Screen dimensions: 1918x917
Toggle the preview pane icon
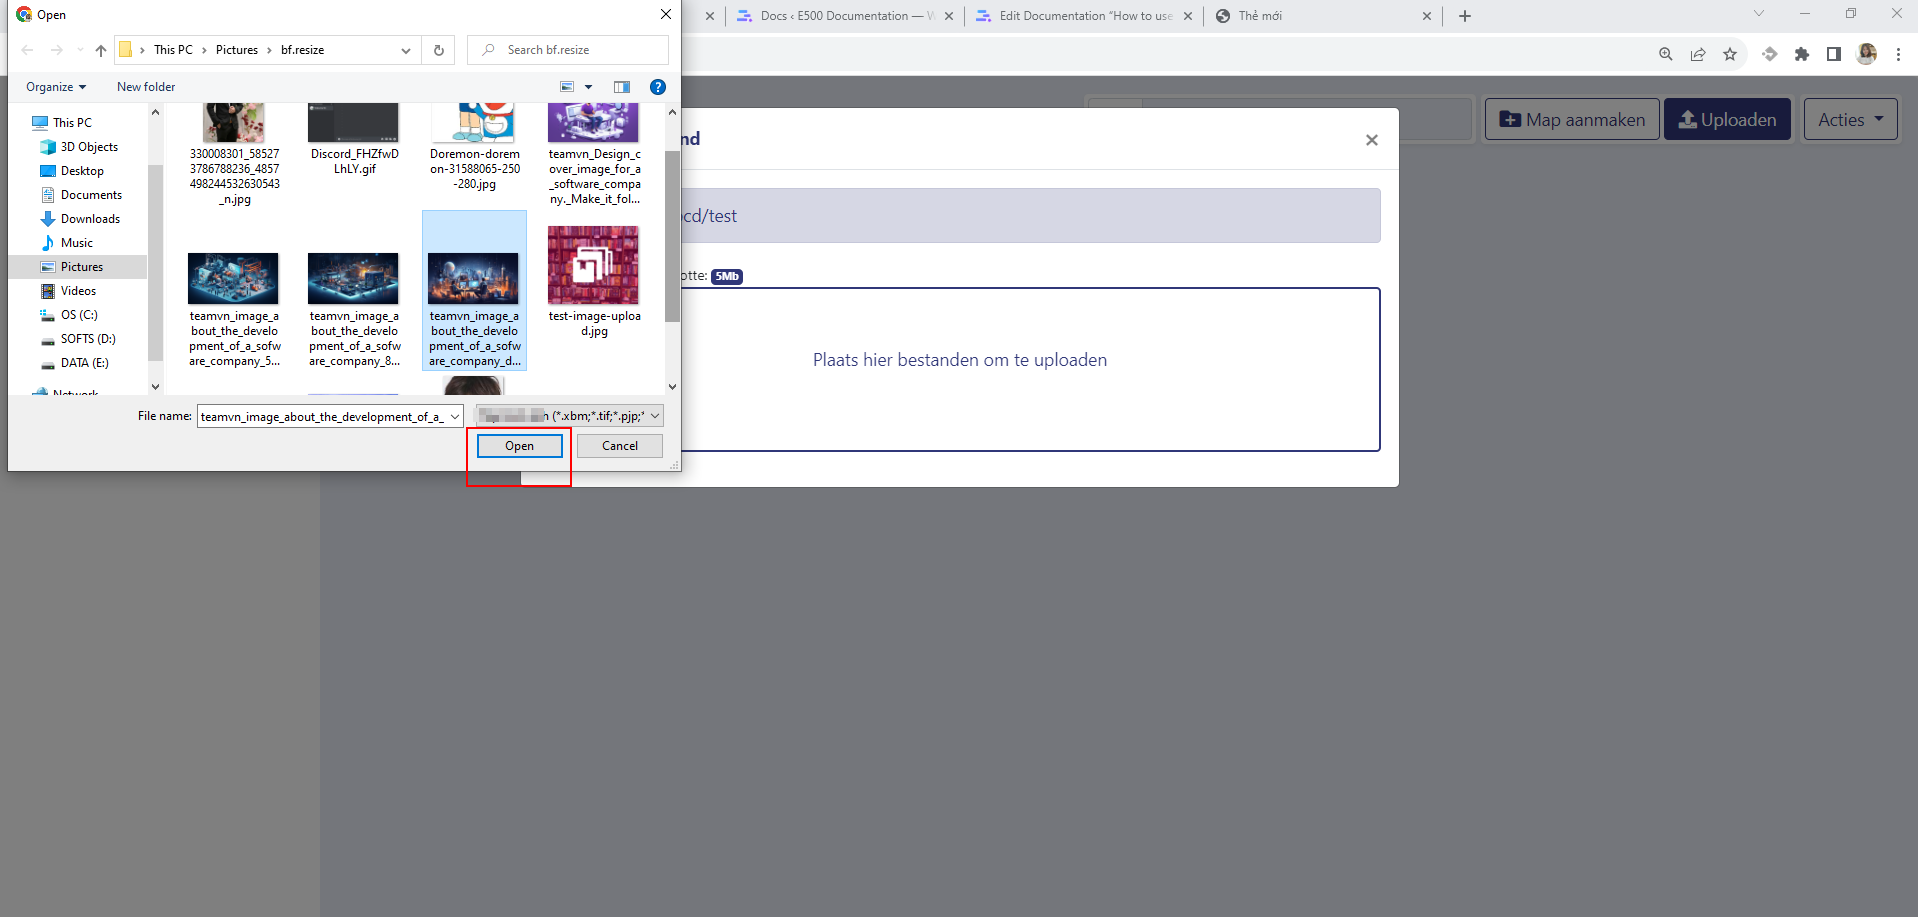[622, 87]
